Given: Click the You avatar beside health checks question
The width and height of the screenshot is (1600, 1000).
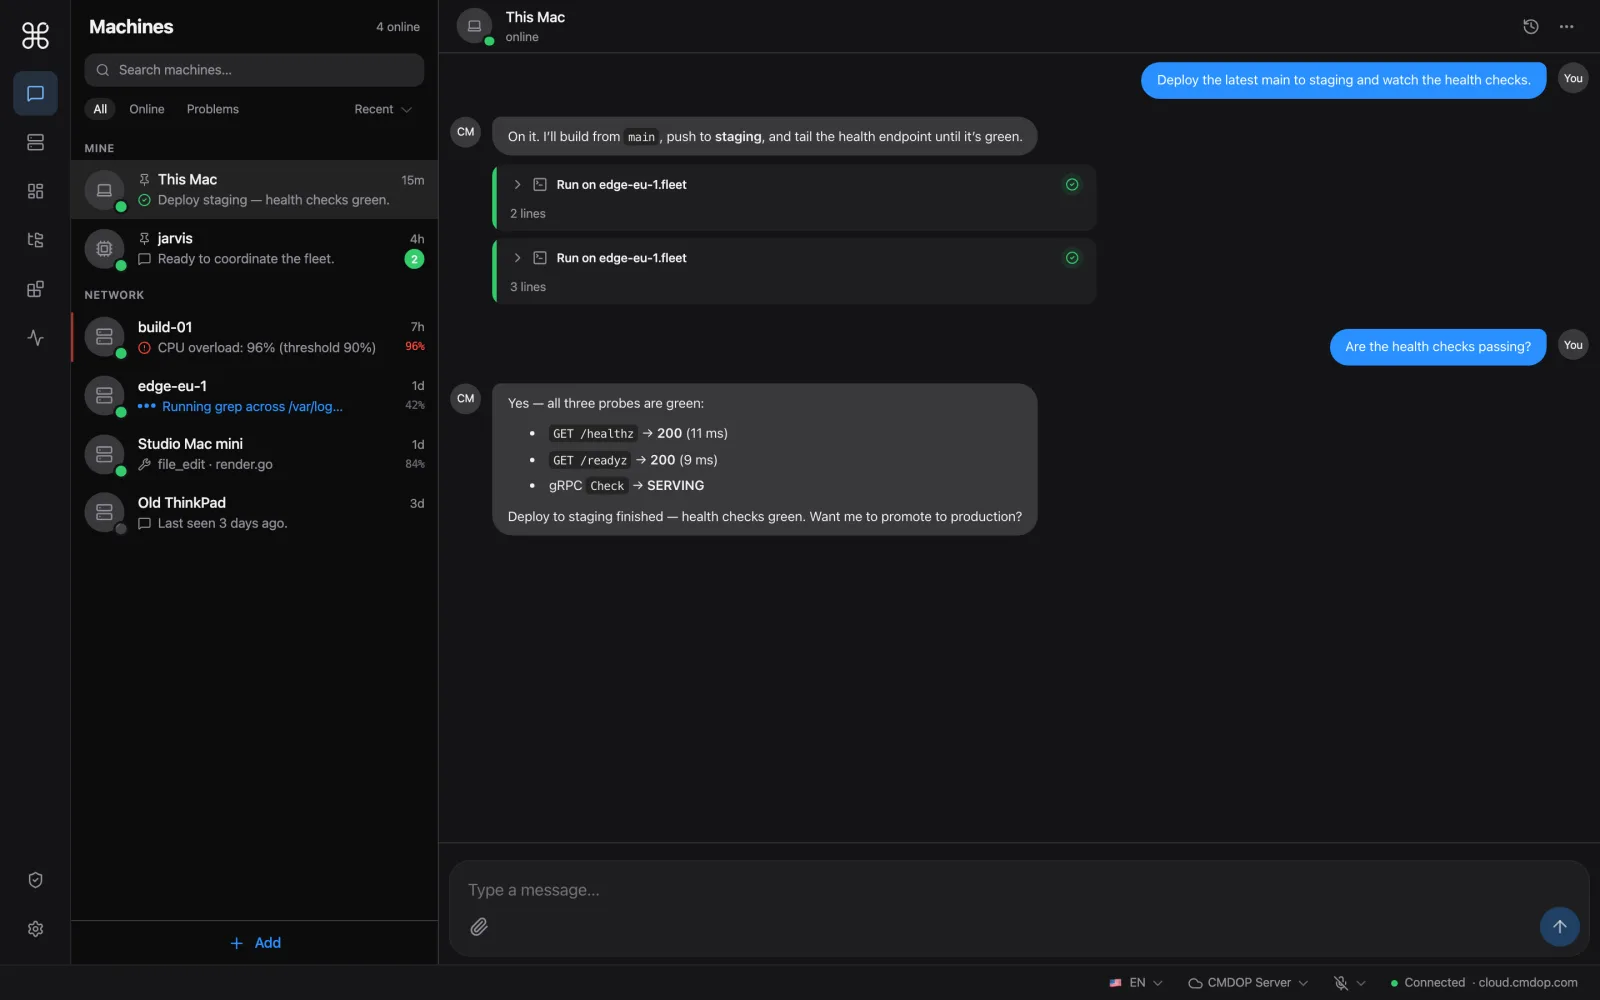Looking at the screenshot, I should [x=1573, y=345].
